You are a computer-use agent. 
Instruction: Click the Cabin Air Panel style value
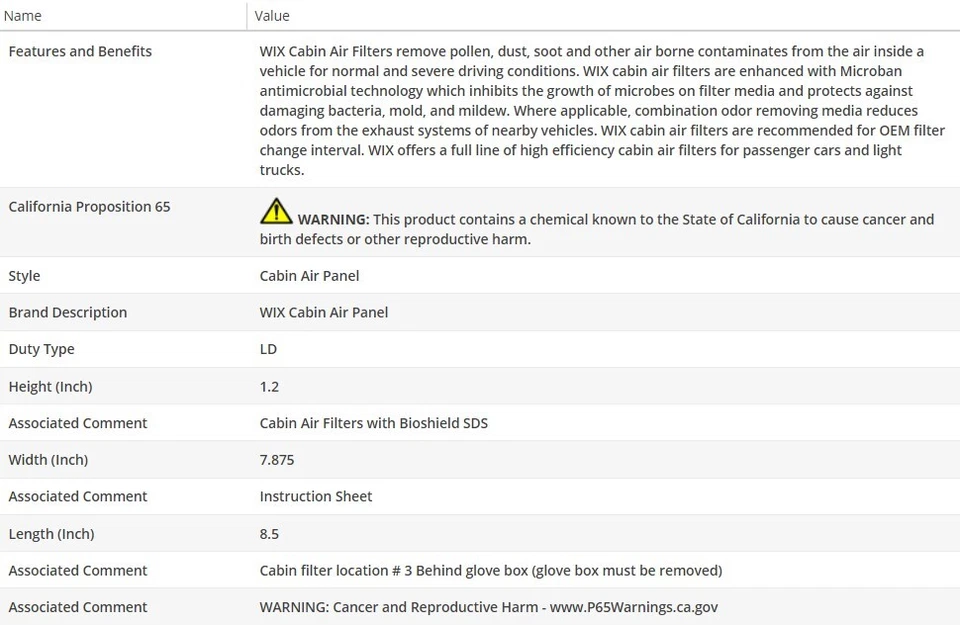coord(309,276)
